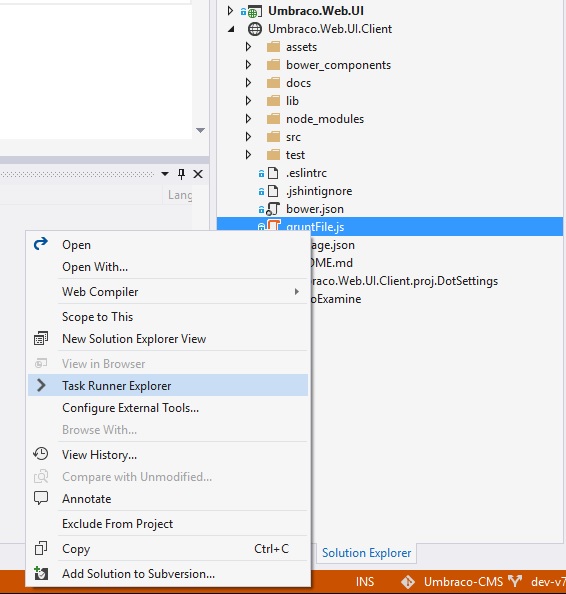Image resolution: width=566 pixels, height=594 pixels.
Task: Expand the src folder
Action: click(248, 137)
